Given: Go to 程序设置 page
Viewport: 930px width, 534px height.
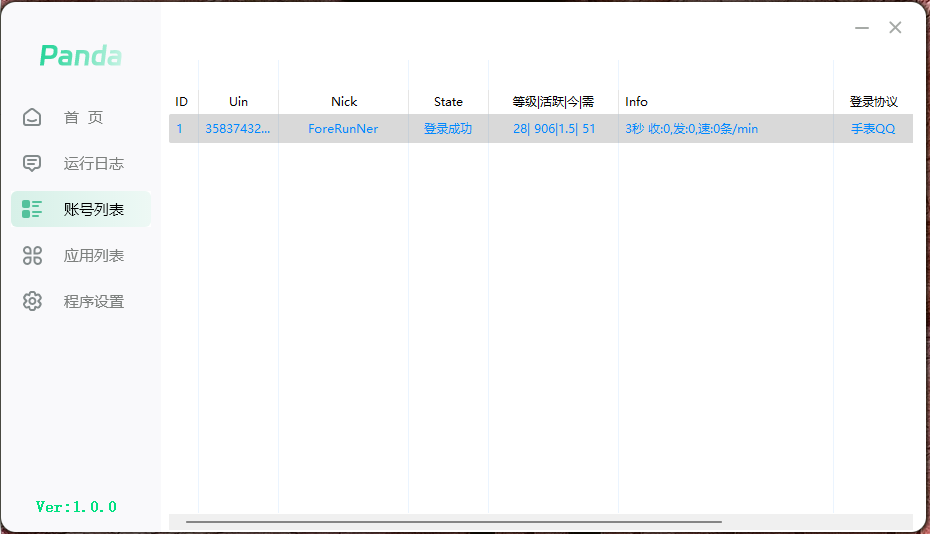Looking at the screenshot, I should click(x=93, y=301).
